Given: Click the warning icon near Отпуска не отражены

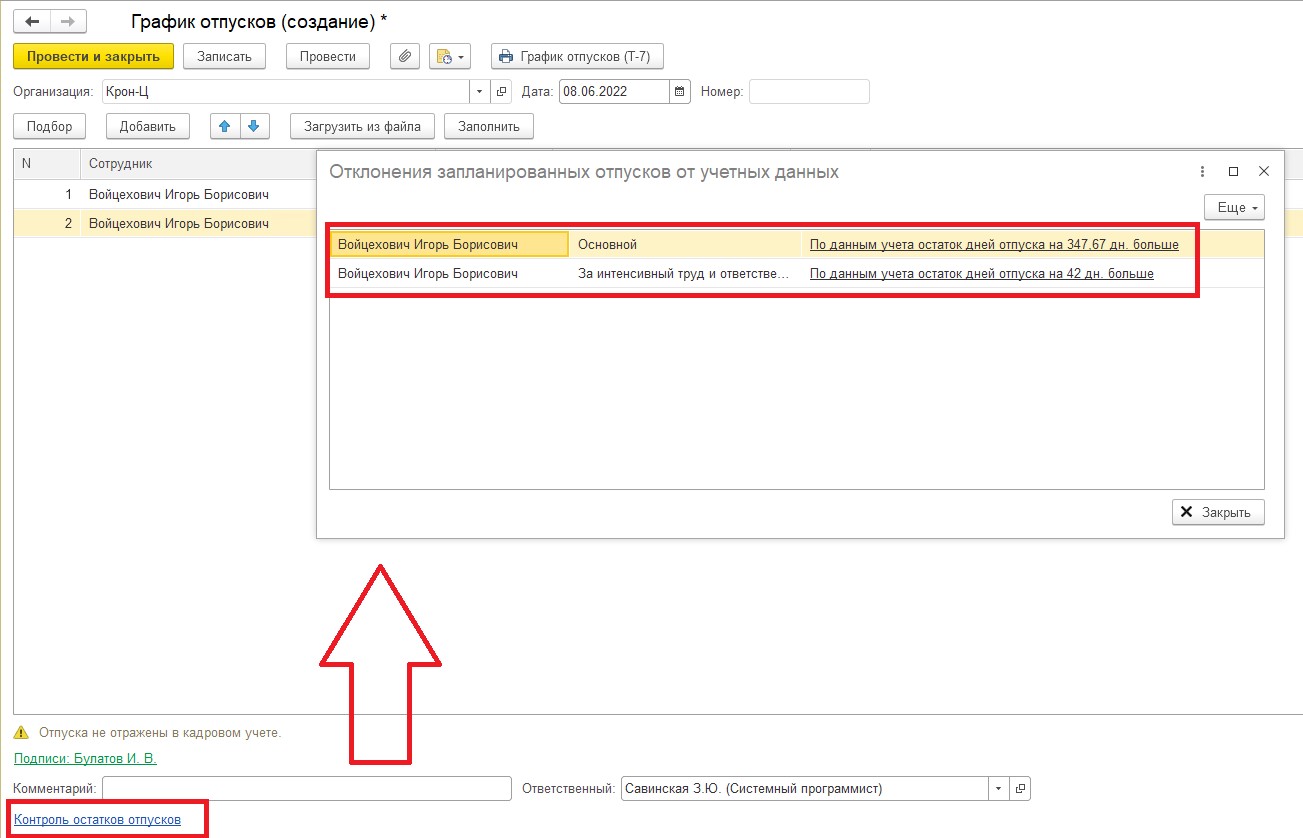Looking at the screenshot, I should [x=21, y=733].
